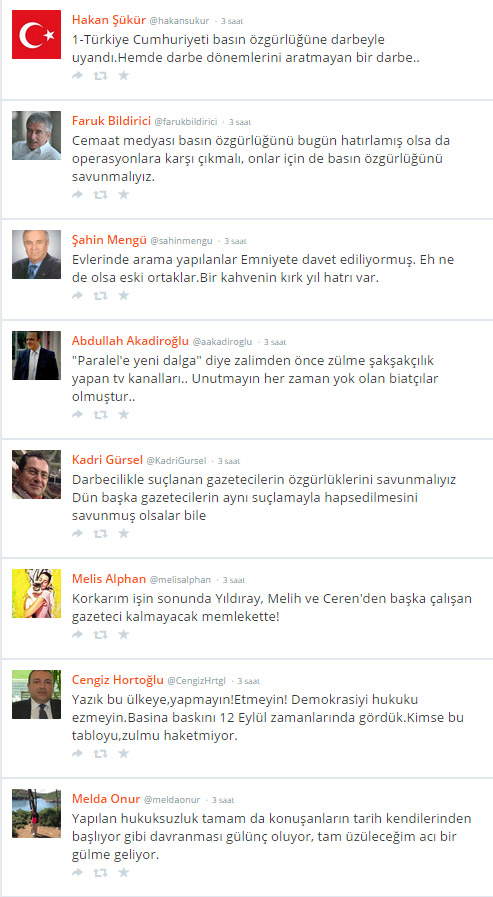Favorite Hakan Şükür's tweet with star
The image size is (493, 897).
pyautogui.click(x=123, y=76)
